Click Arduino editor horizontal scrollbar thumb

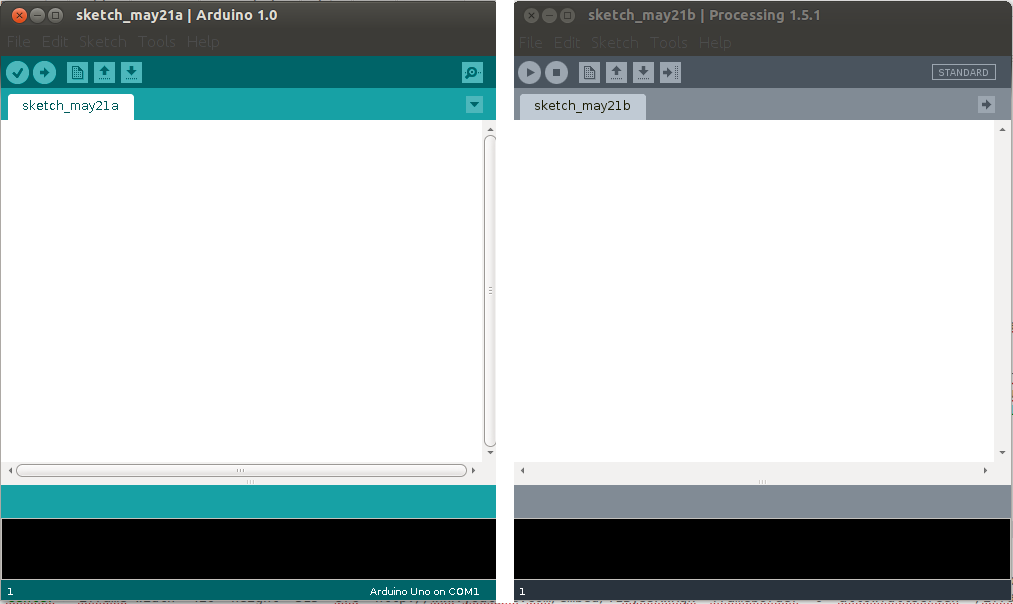pyautogui.click(x=241, y=470)
